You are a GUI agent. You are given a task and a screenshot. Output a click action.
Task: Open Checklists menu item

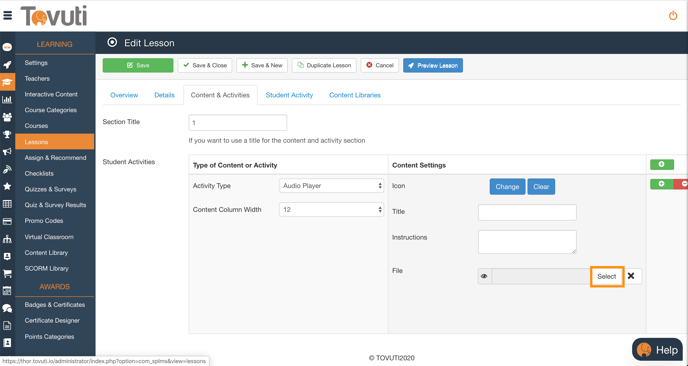(x=39, y=173)
